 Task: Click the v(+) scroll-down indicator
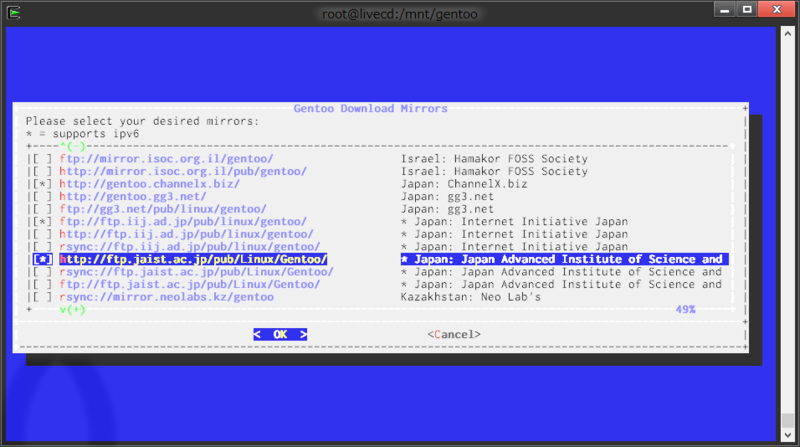pos(73,310)
